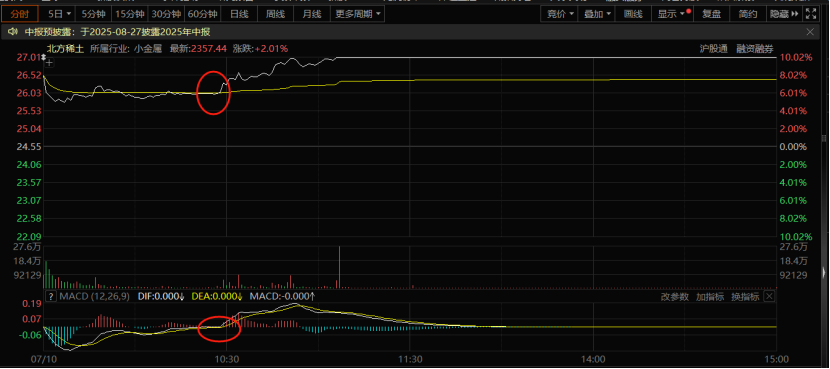Click the price axis scale arrows icon
This screenshot has height=369, width=830.
tap(44, 57)
